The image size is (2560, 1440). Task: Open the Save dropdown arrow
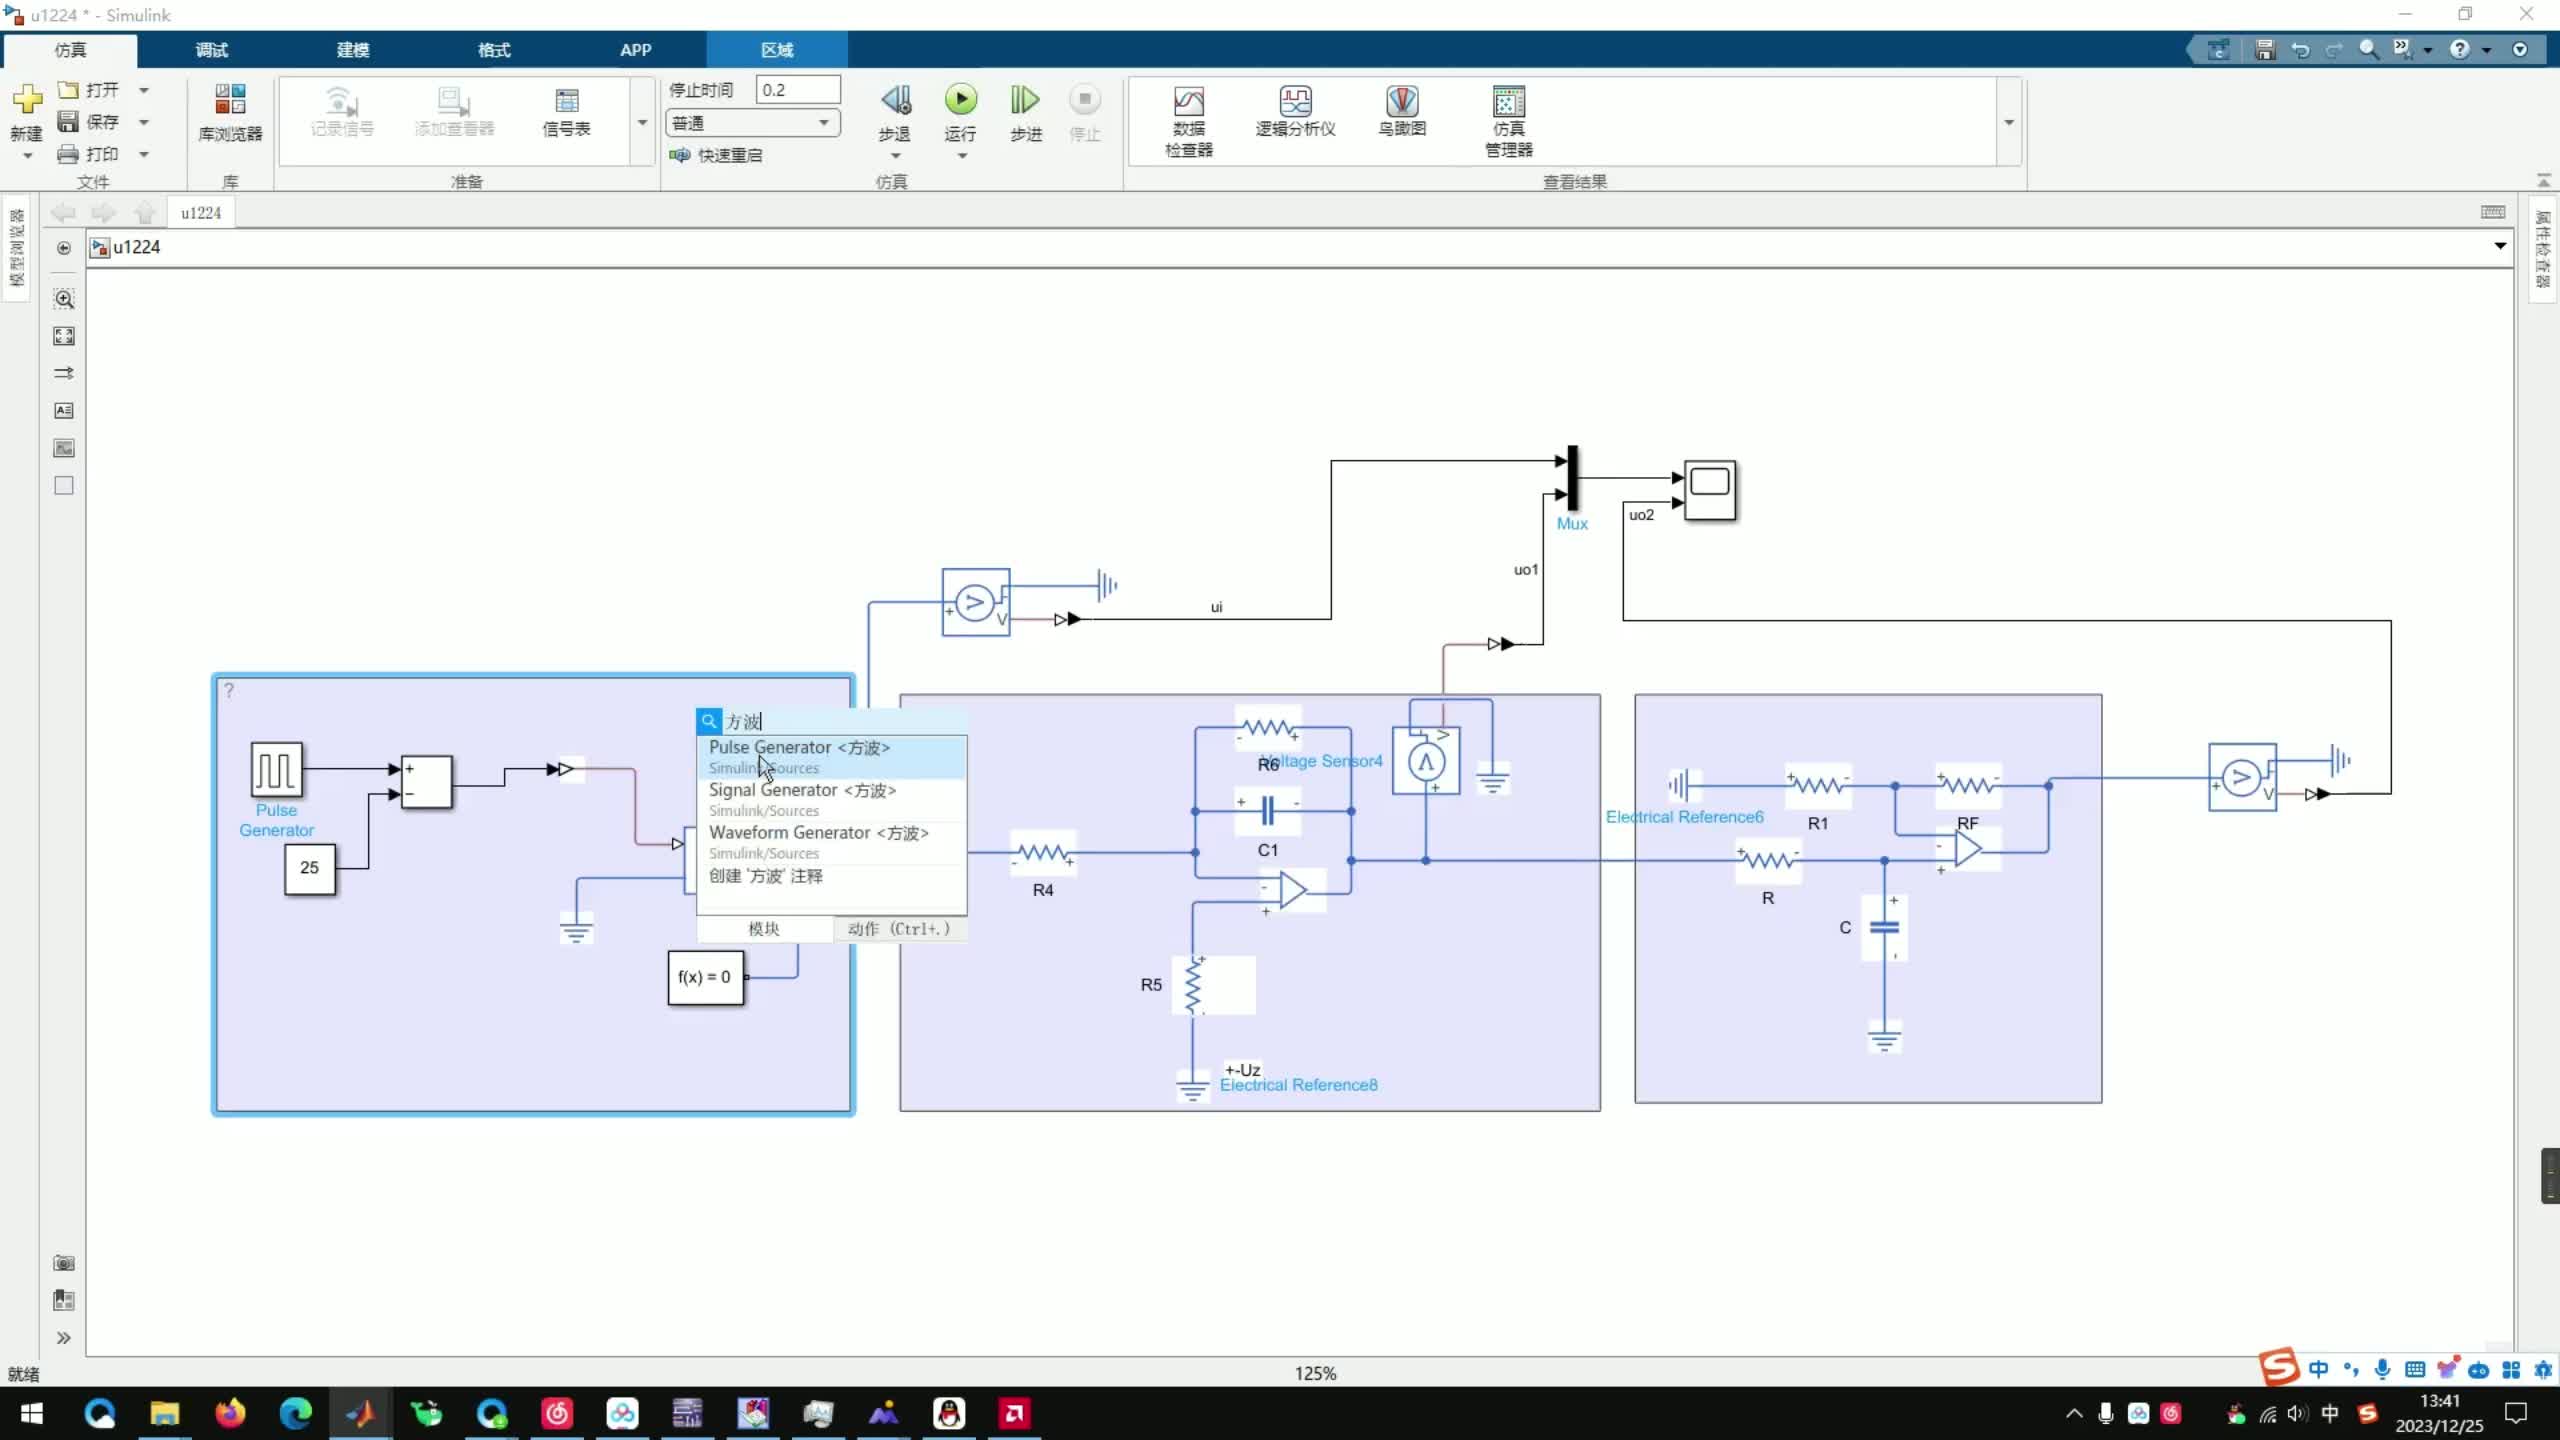(x=144, y=122)
